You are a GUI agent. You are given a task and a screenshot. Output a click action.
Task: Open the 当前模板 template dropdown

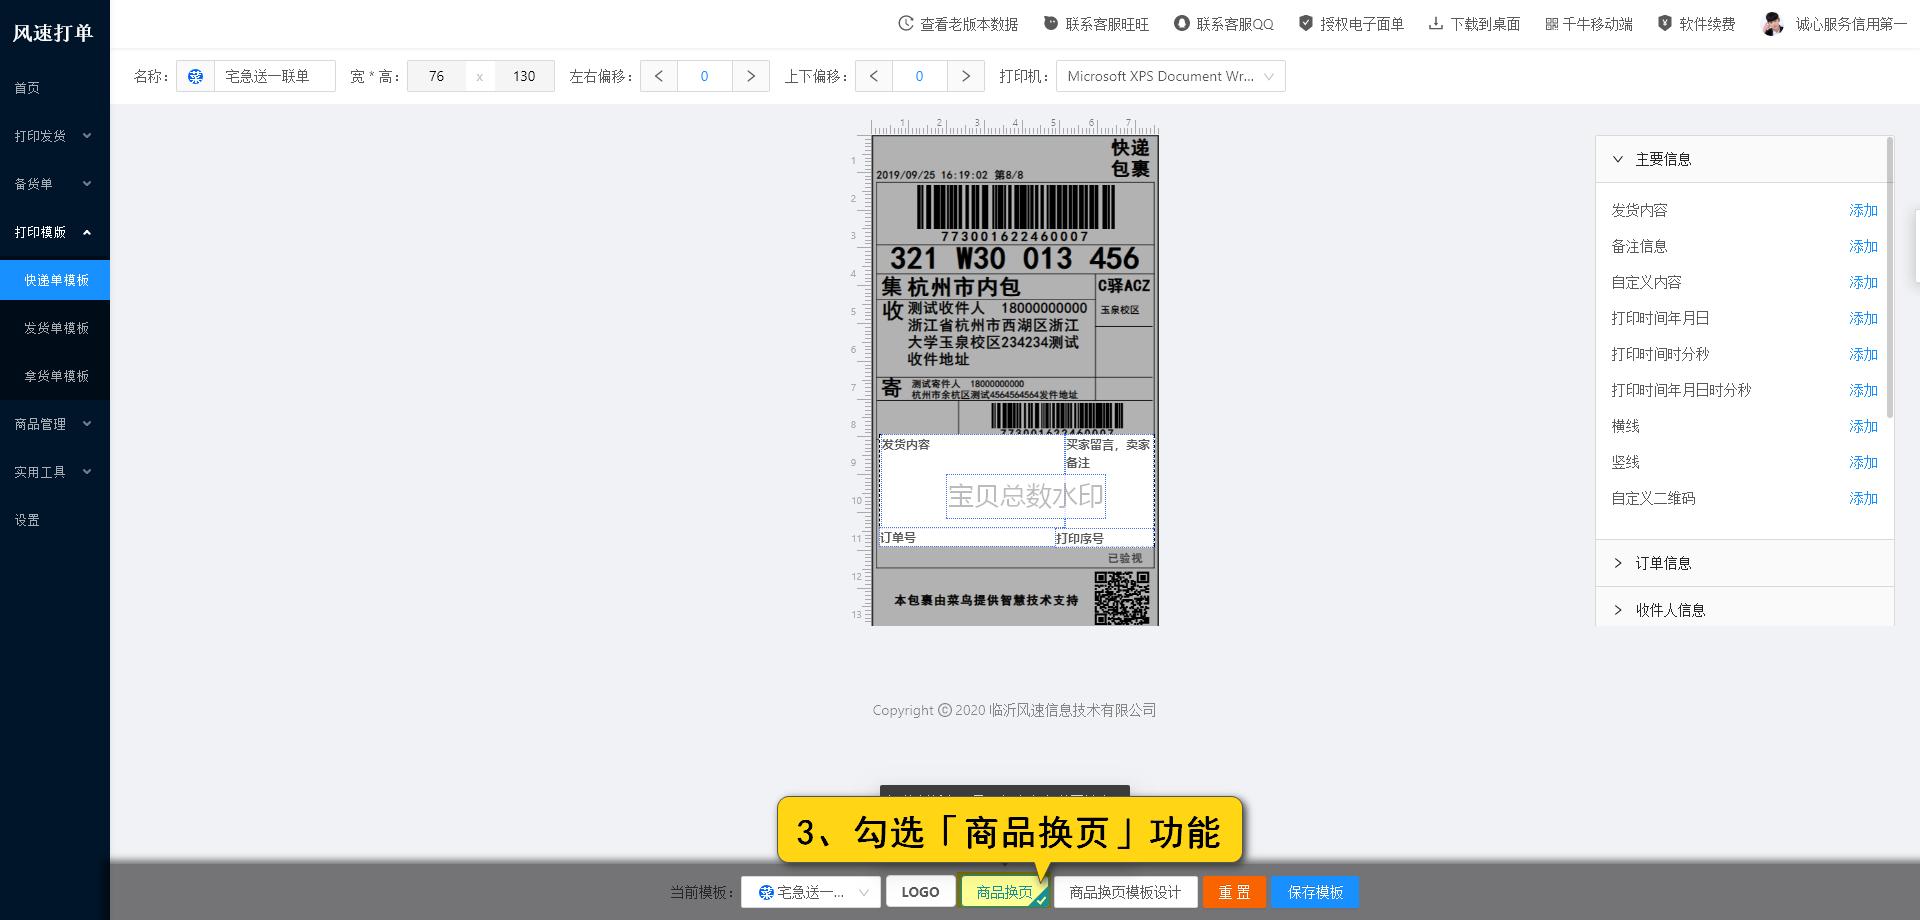tap(811, 892)
